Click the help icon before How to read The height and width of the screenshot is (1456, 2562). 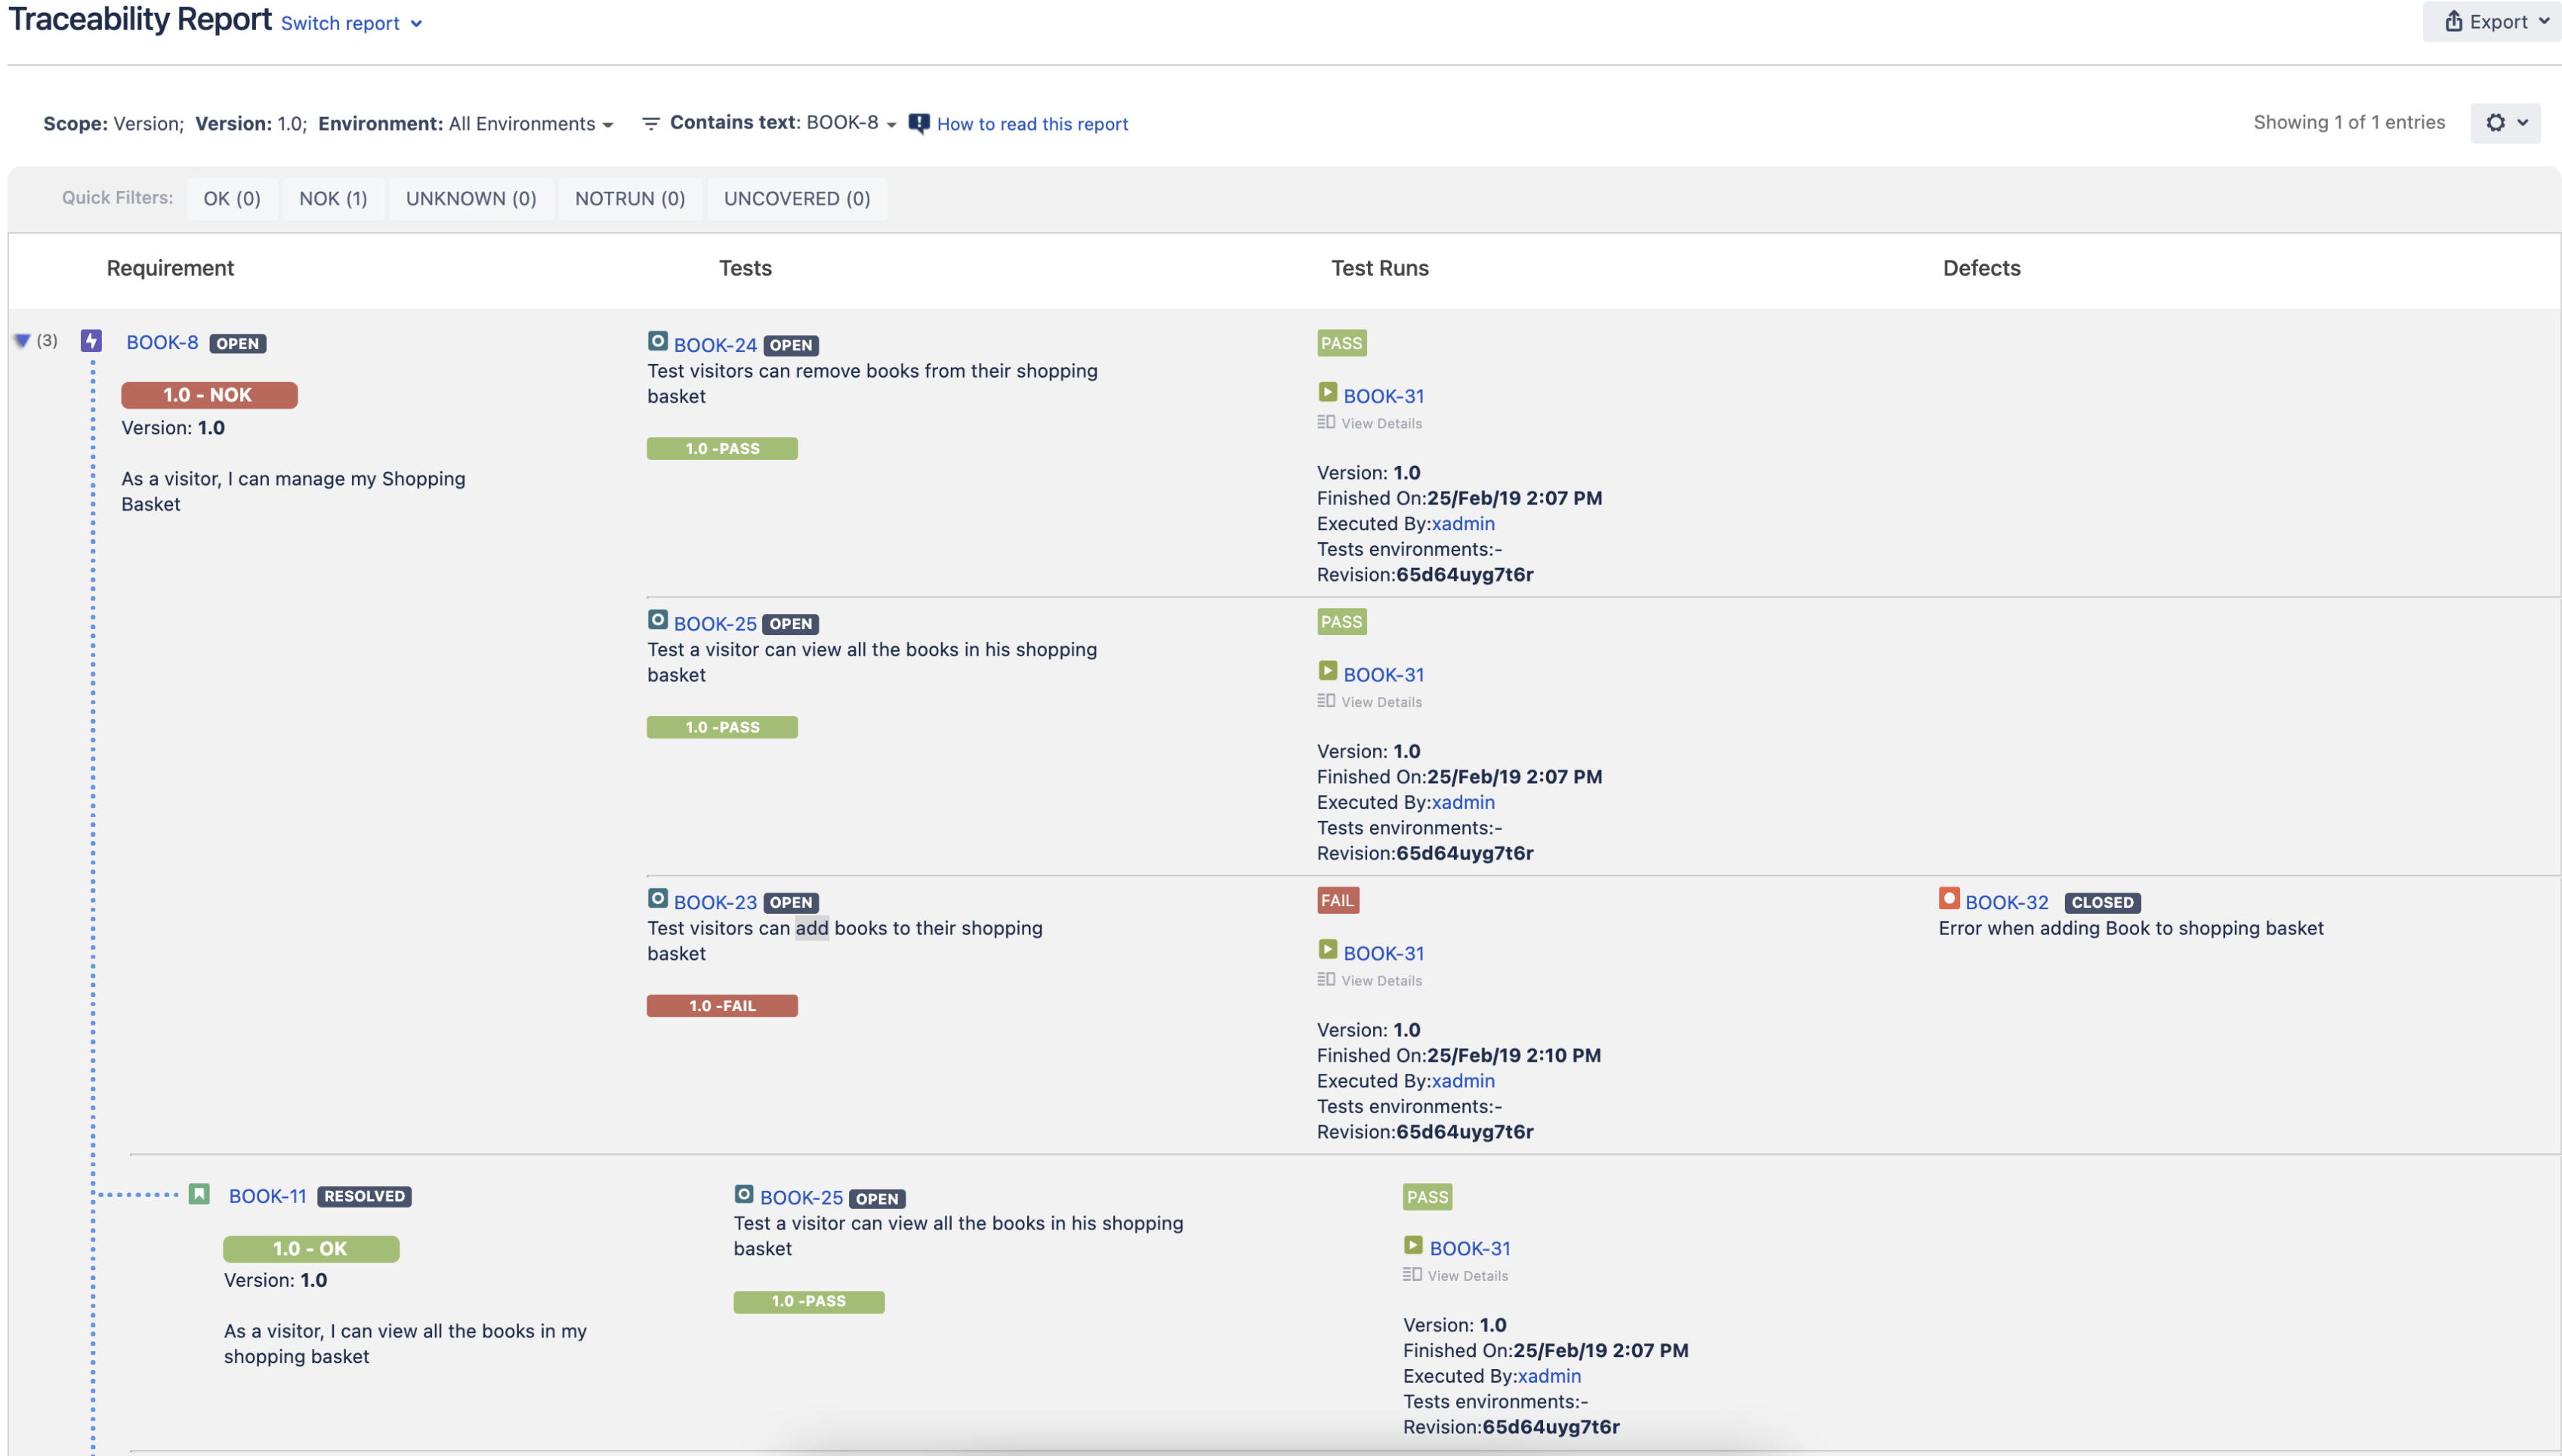(918, 123)
